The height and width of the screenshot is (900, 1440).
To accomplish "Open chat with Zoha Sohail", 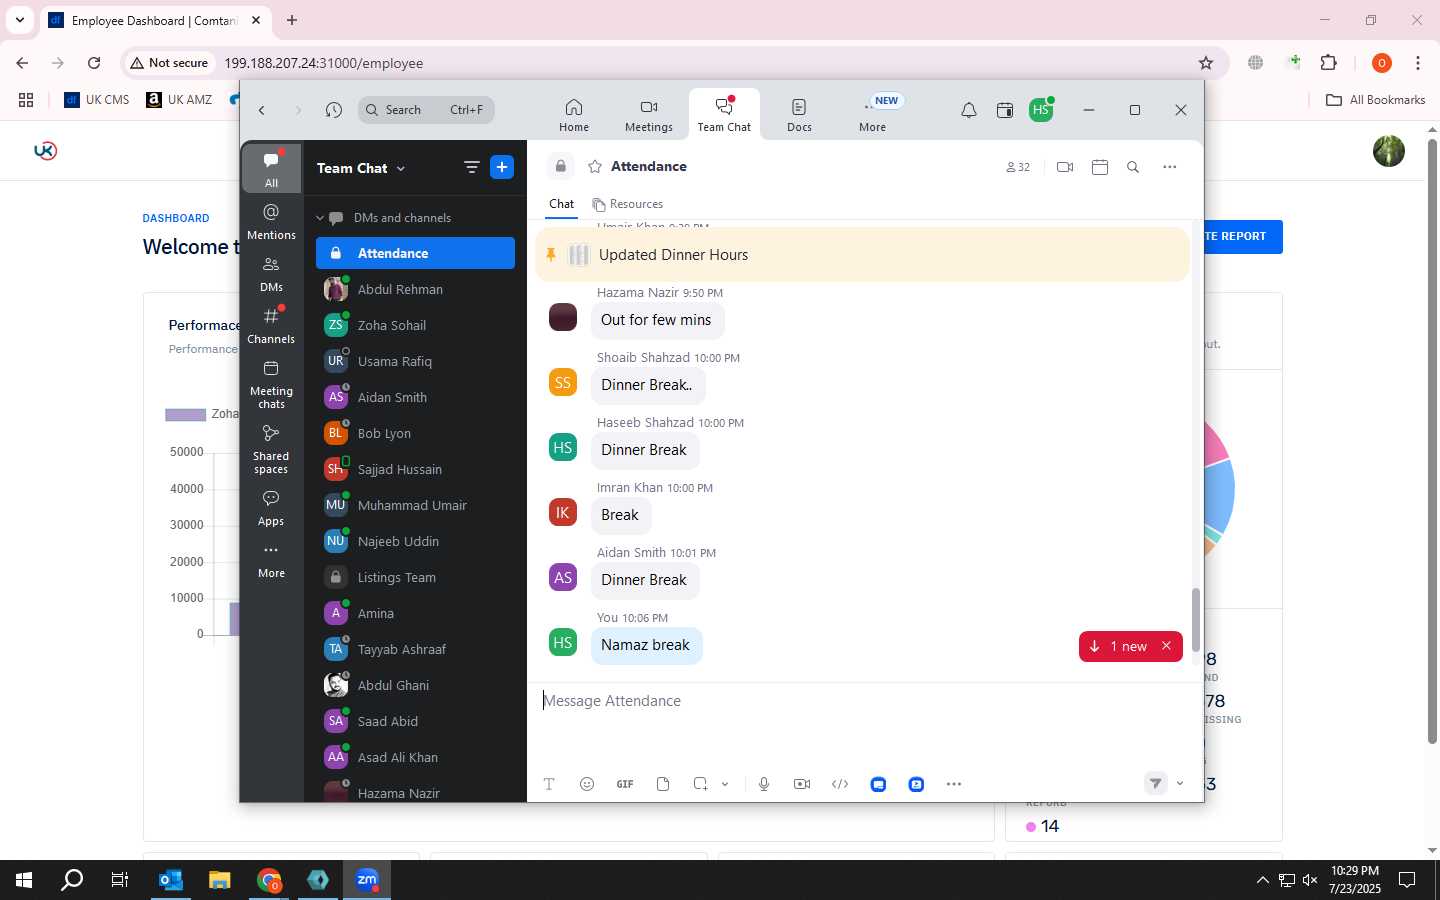I will [415, 325].
